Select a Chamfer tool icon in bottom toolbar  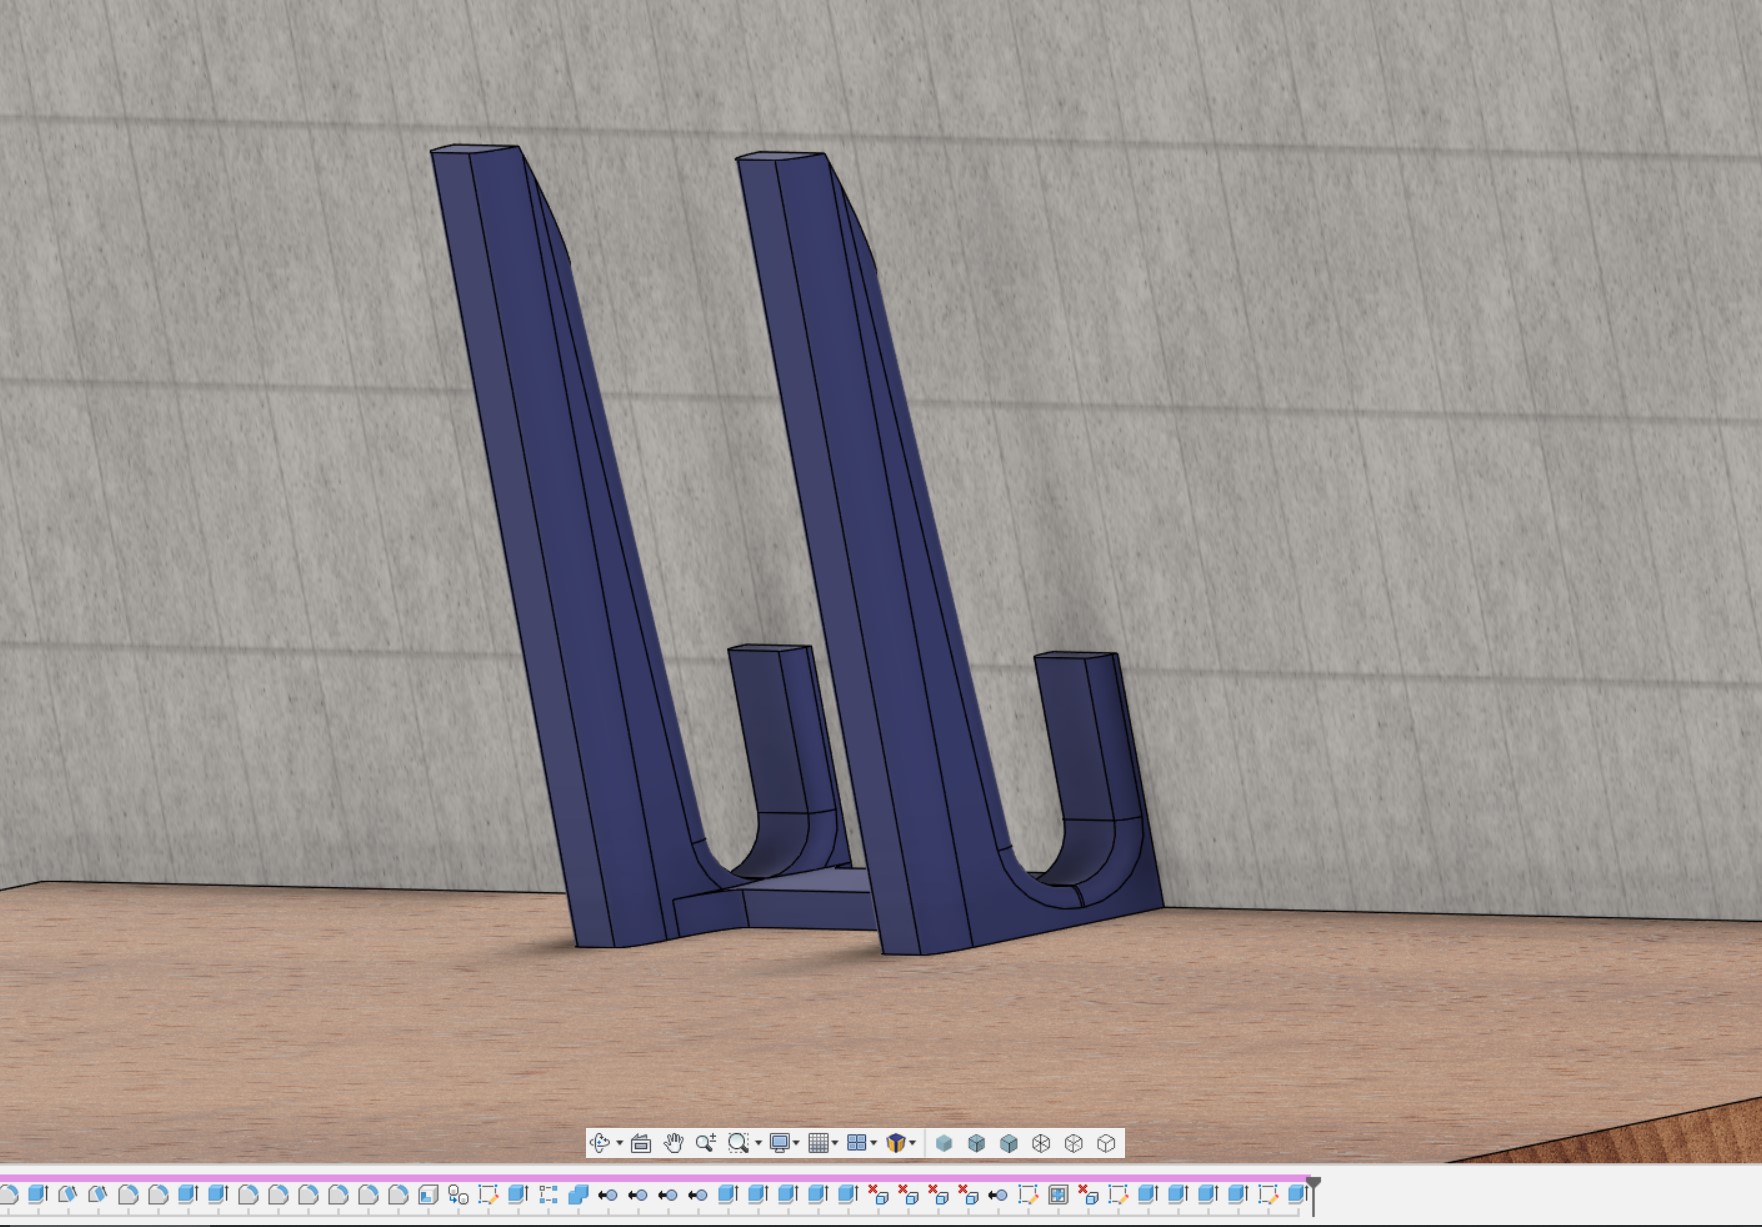point(68,1200)
